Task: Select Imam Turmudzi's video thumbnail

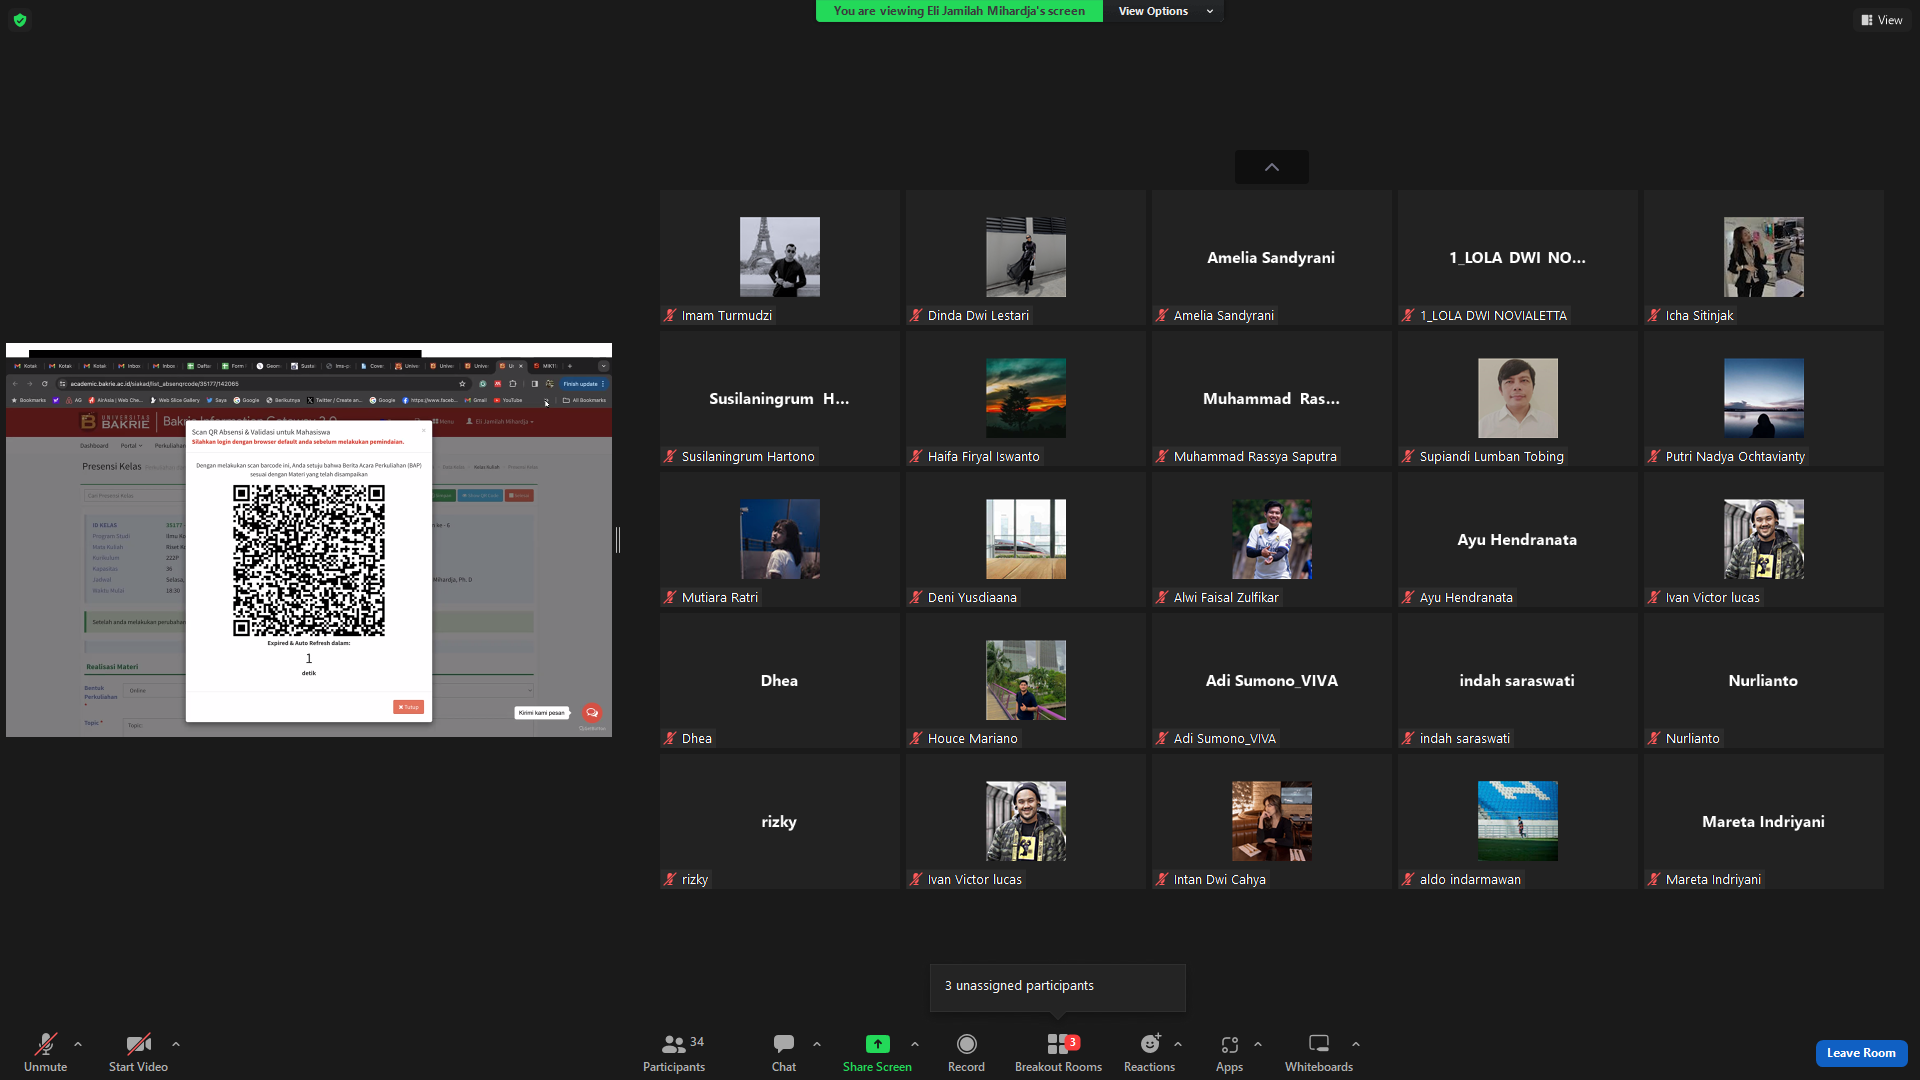Action: (780, 257)
